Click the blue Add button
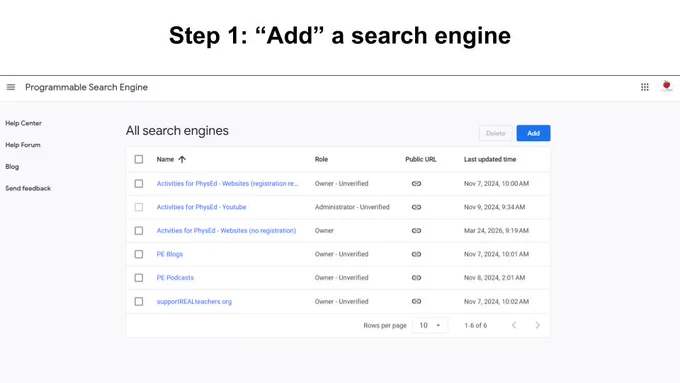The height and width of the screenshot is (383, 680). tap(533, 133)
